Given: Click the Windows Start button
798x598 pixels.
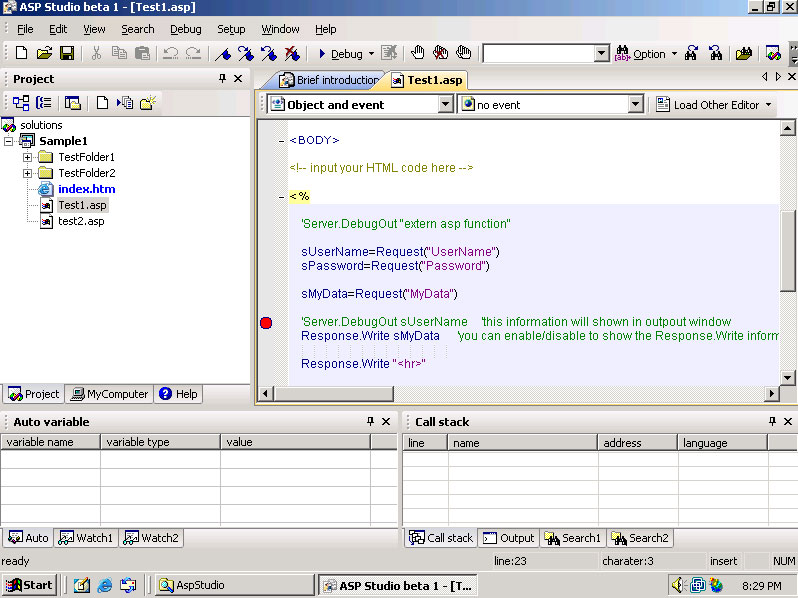Looking at the screenshot, I should click(29, 585).
